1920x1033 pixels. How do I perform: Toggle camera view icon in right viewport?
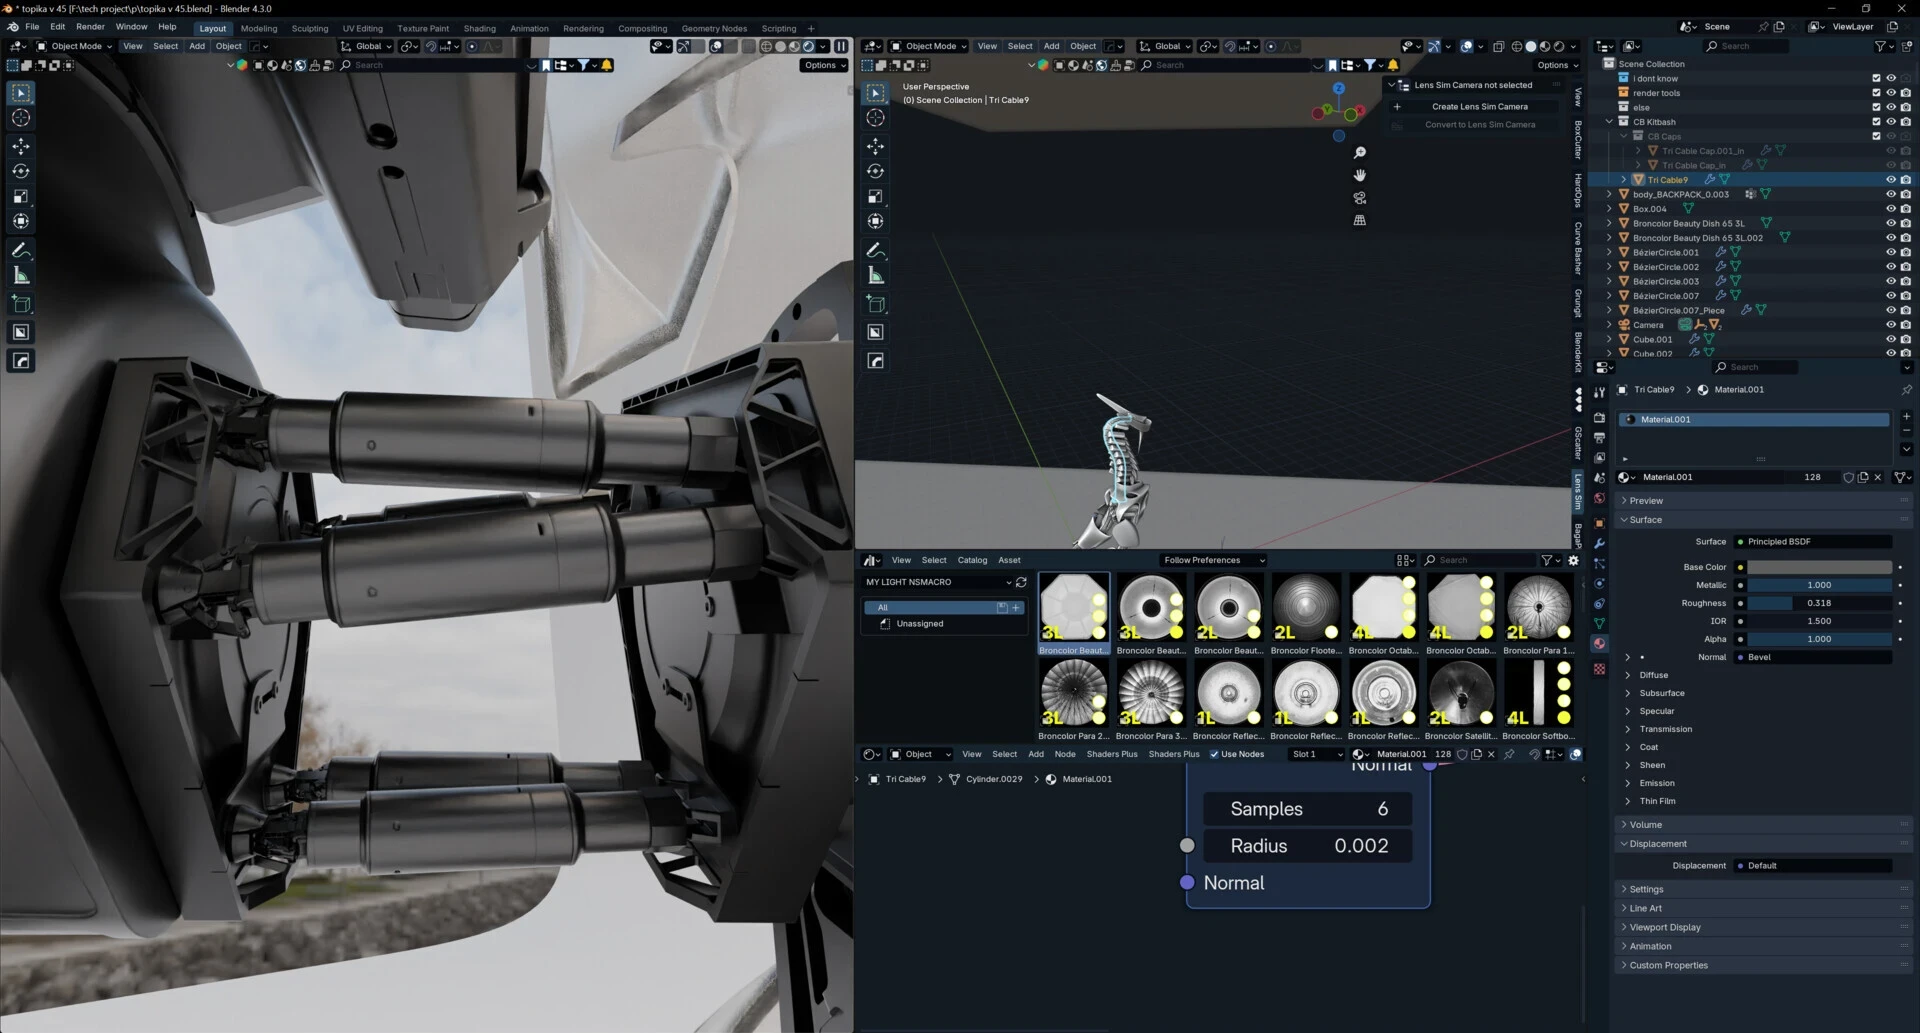click(1359, 198)
